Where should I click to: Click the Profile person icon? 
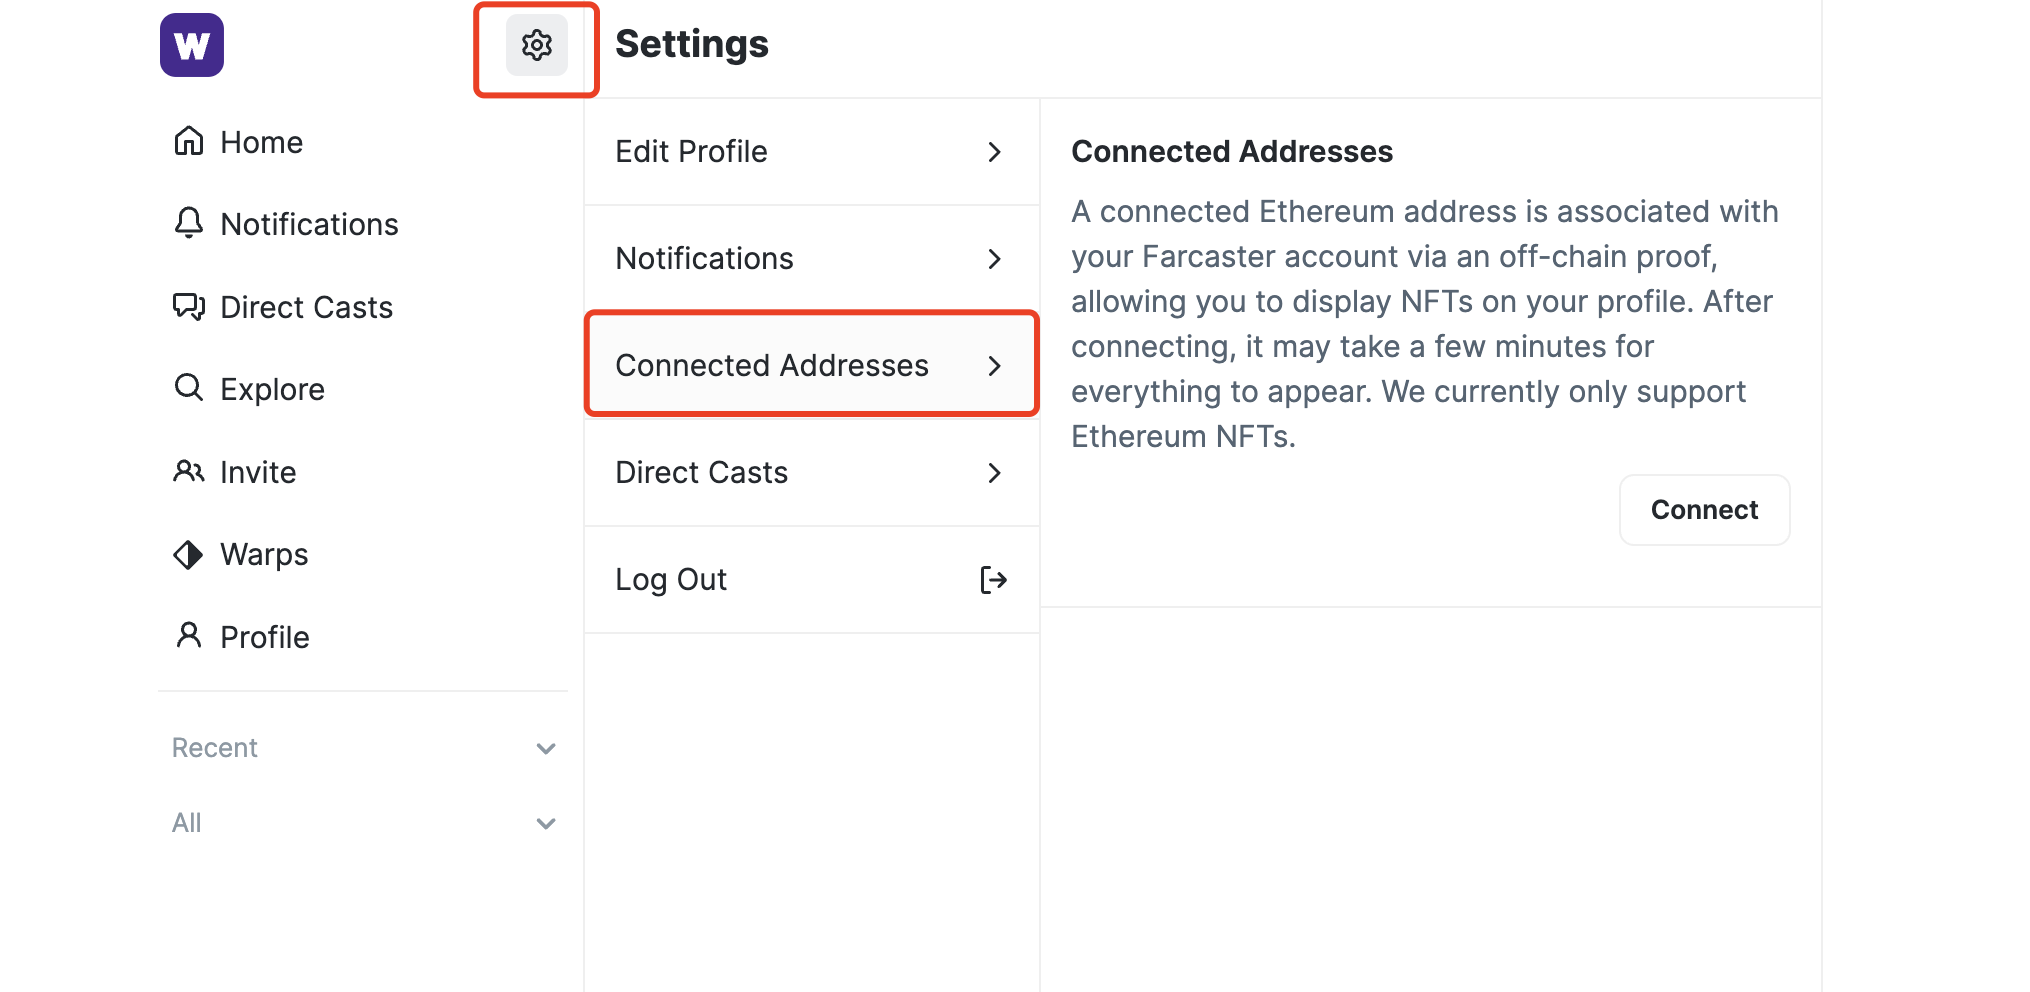[189, 636]
